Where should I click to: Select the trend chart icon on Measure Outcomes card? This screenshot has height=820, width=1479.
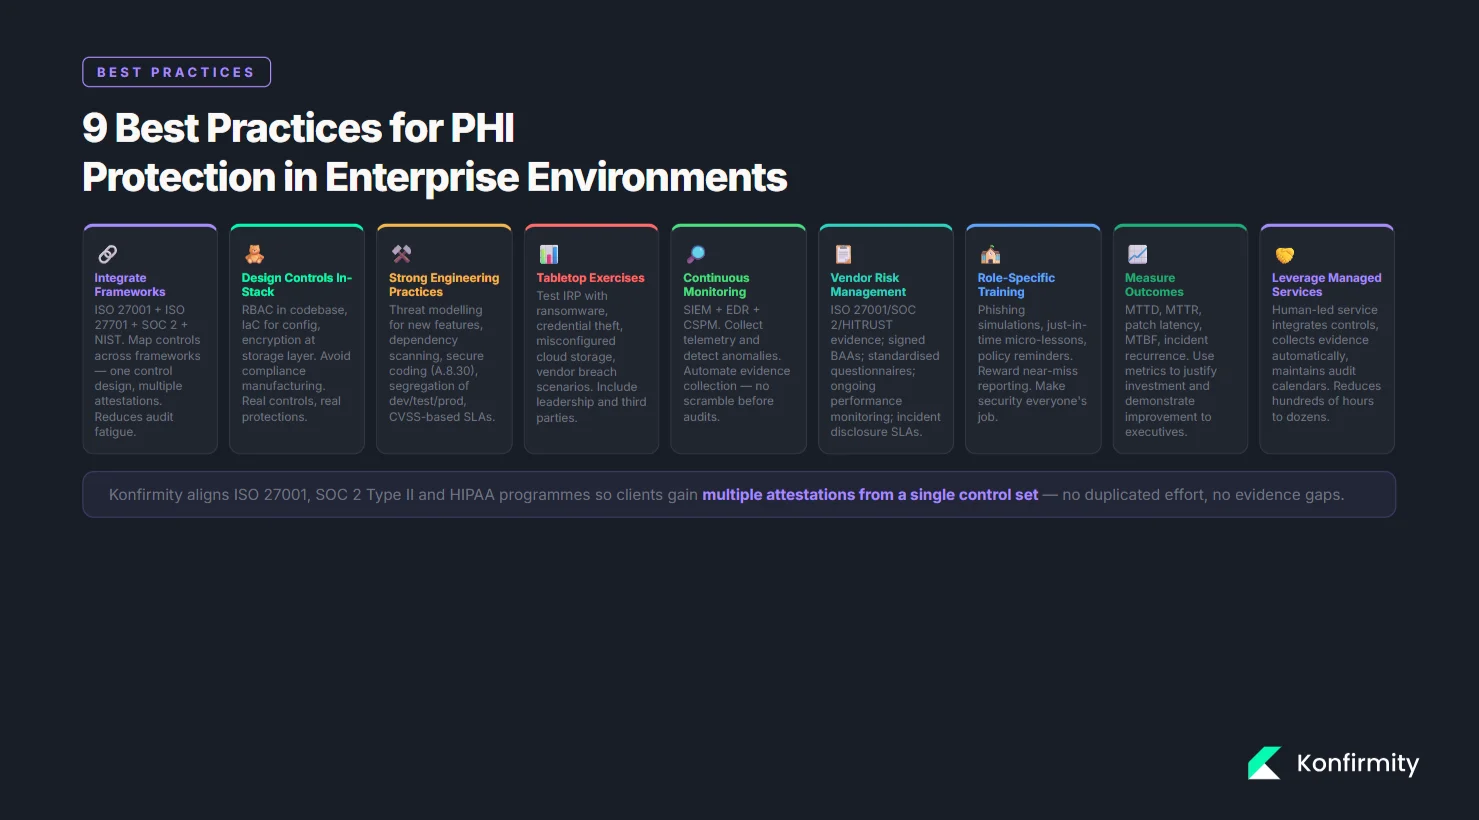point(1136,254)
